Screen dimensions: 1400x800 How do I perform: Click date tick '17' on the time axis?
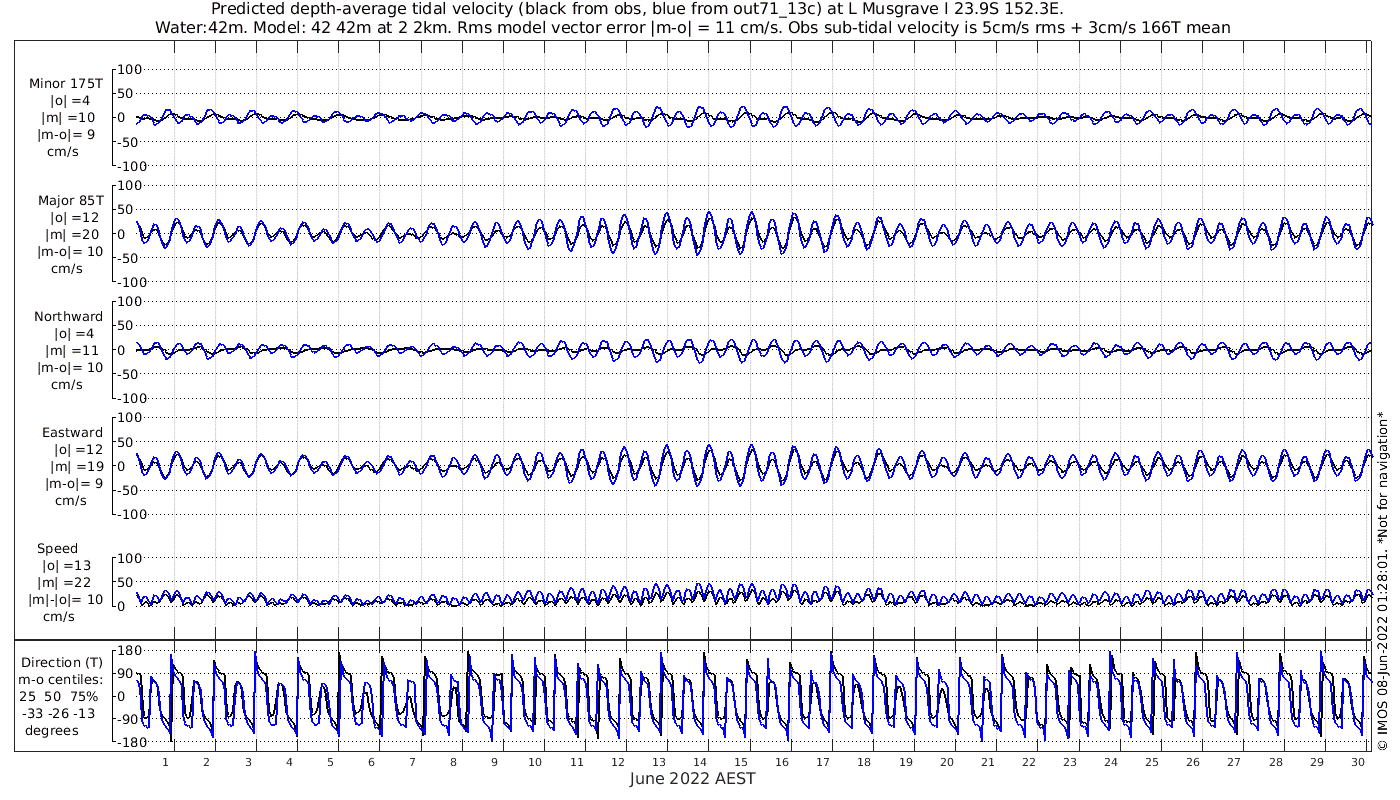coord(823,761)
